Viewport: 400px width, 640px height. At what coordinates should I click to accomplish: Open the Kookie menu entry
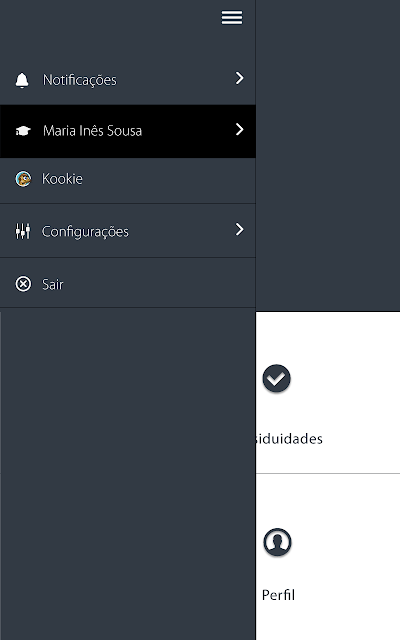point(128,181)
